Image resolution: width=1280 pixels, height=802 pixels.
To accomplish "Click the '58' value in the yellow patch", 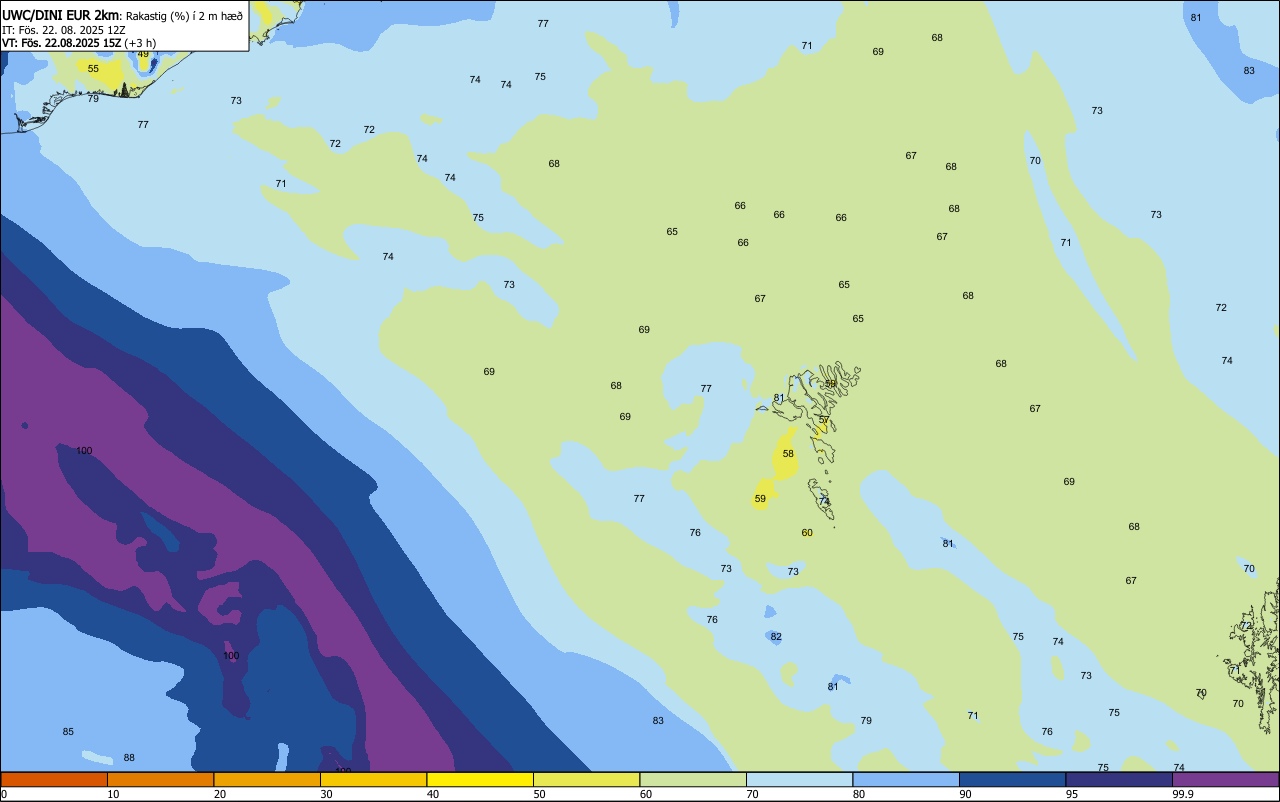I will click(x=788, y=454).
